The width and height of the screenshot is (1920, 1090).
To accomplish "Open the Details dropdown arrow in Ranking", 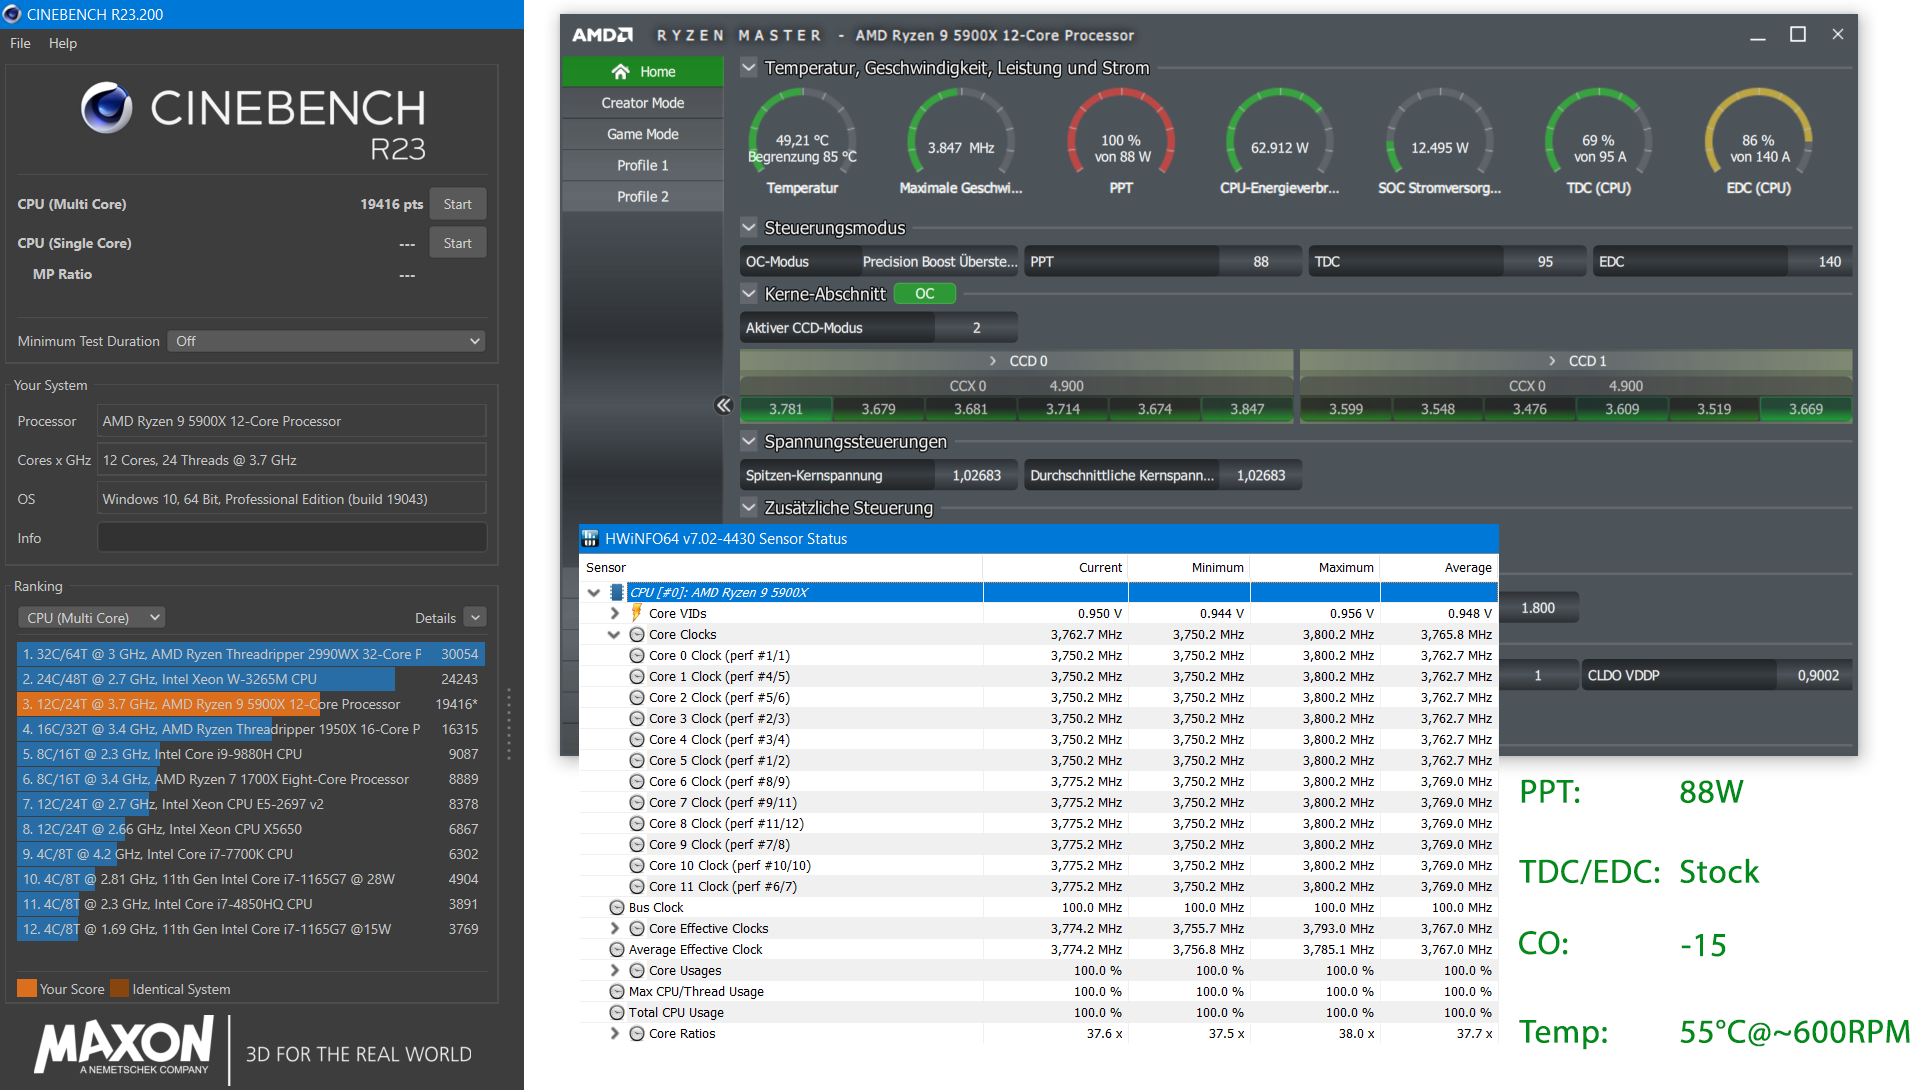I will [x=476, y=618].
